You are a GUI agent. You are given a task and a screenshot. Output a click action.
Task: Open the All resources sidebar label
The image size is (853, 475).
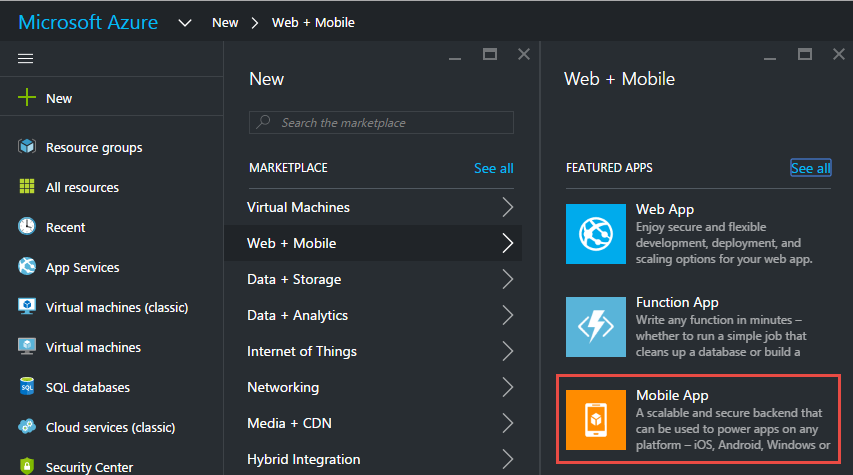pos(82,187)
